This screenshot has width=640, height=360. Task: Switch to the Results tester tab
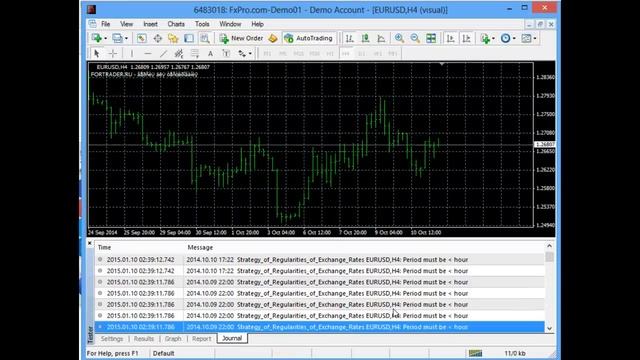[144, 339]
